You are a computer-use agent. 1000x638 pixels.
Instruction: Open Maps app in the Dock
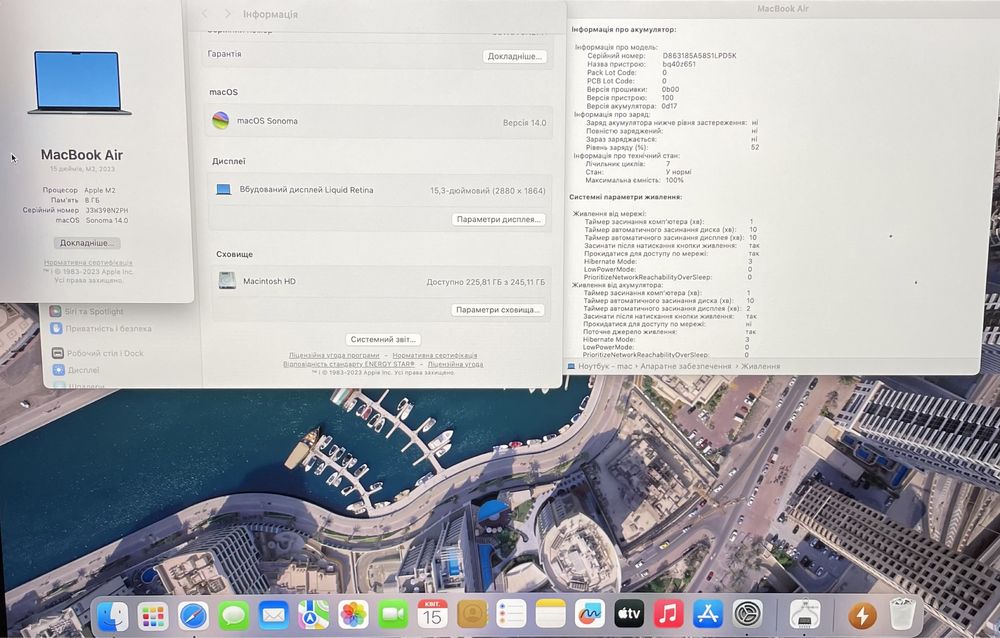tap(313, 616)
